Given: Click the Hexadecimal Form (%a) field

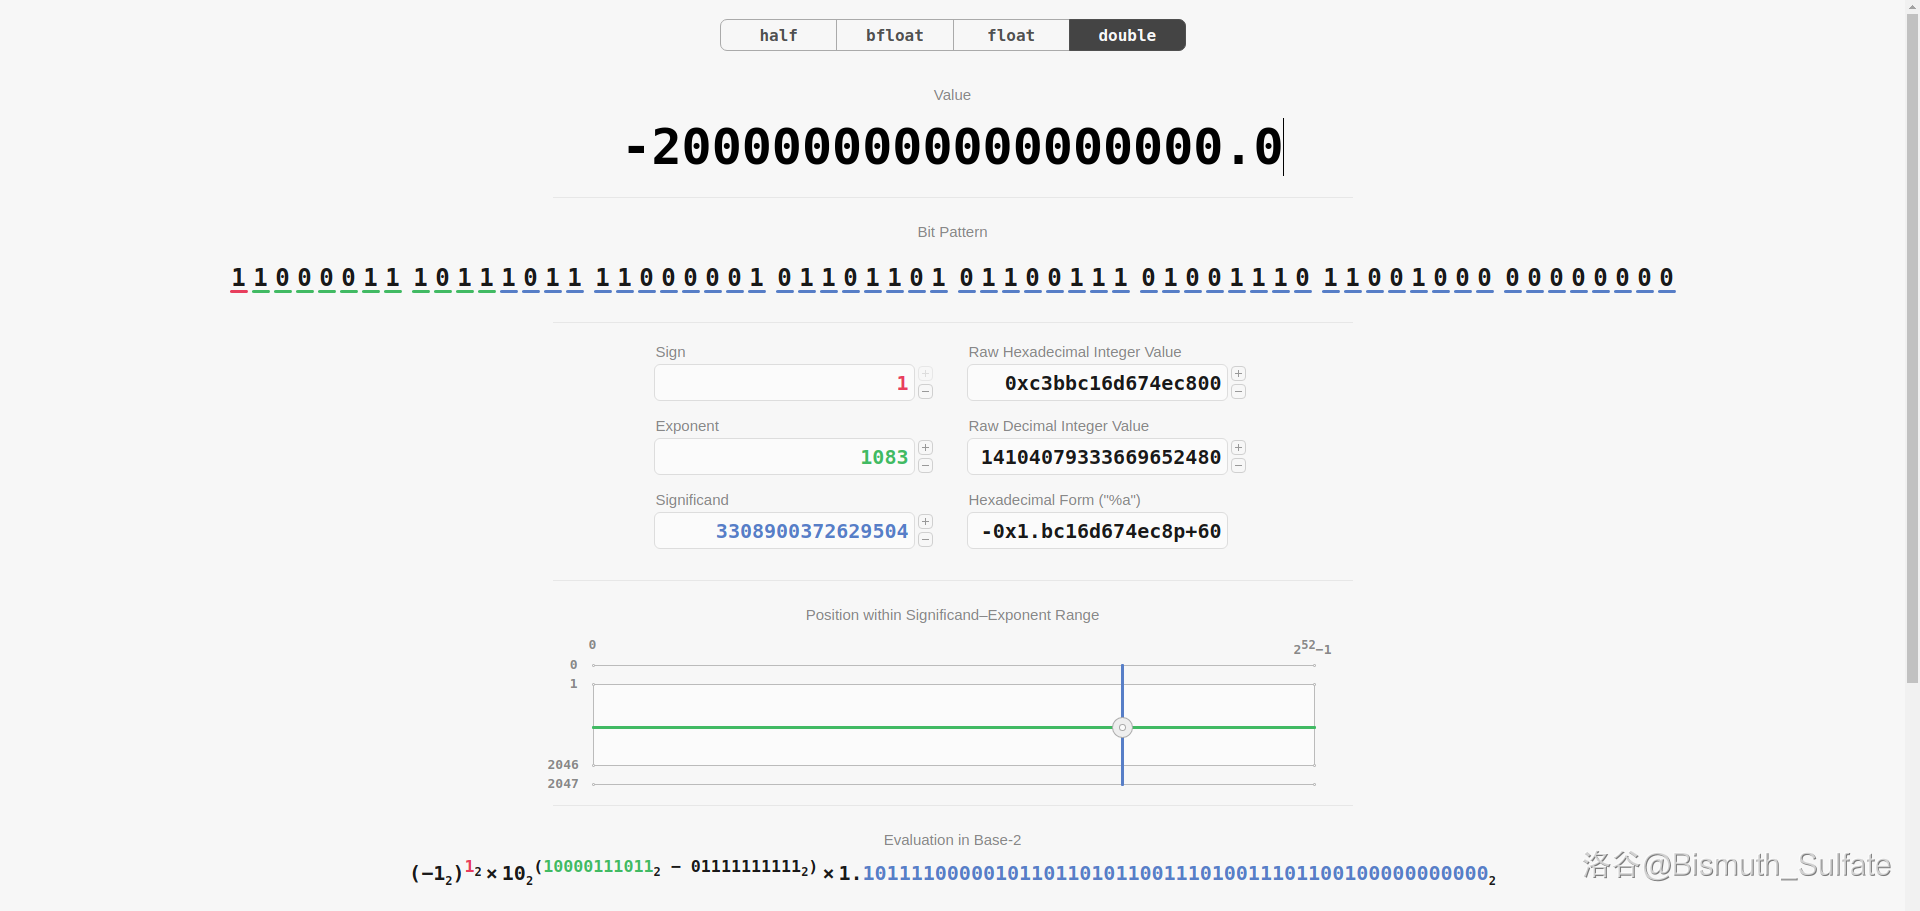Looking at the screenshot, I should [1097, 531].
